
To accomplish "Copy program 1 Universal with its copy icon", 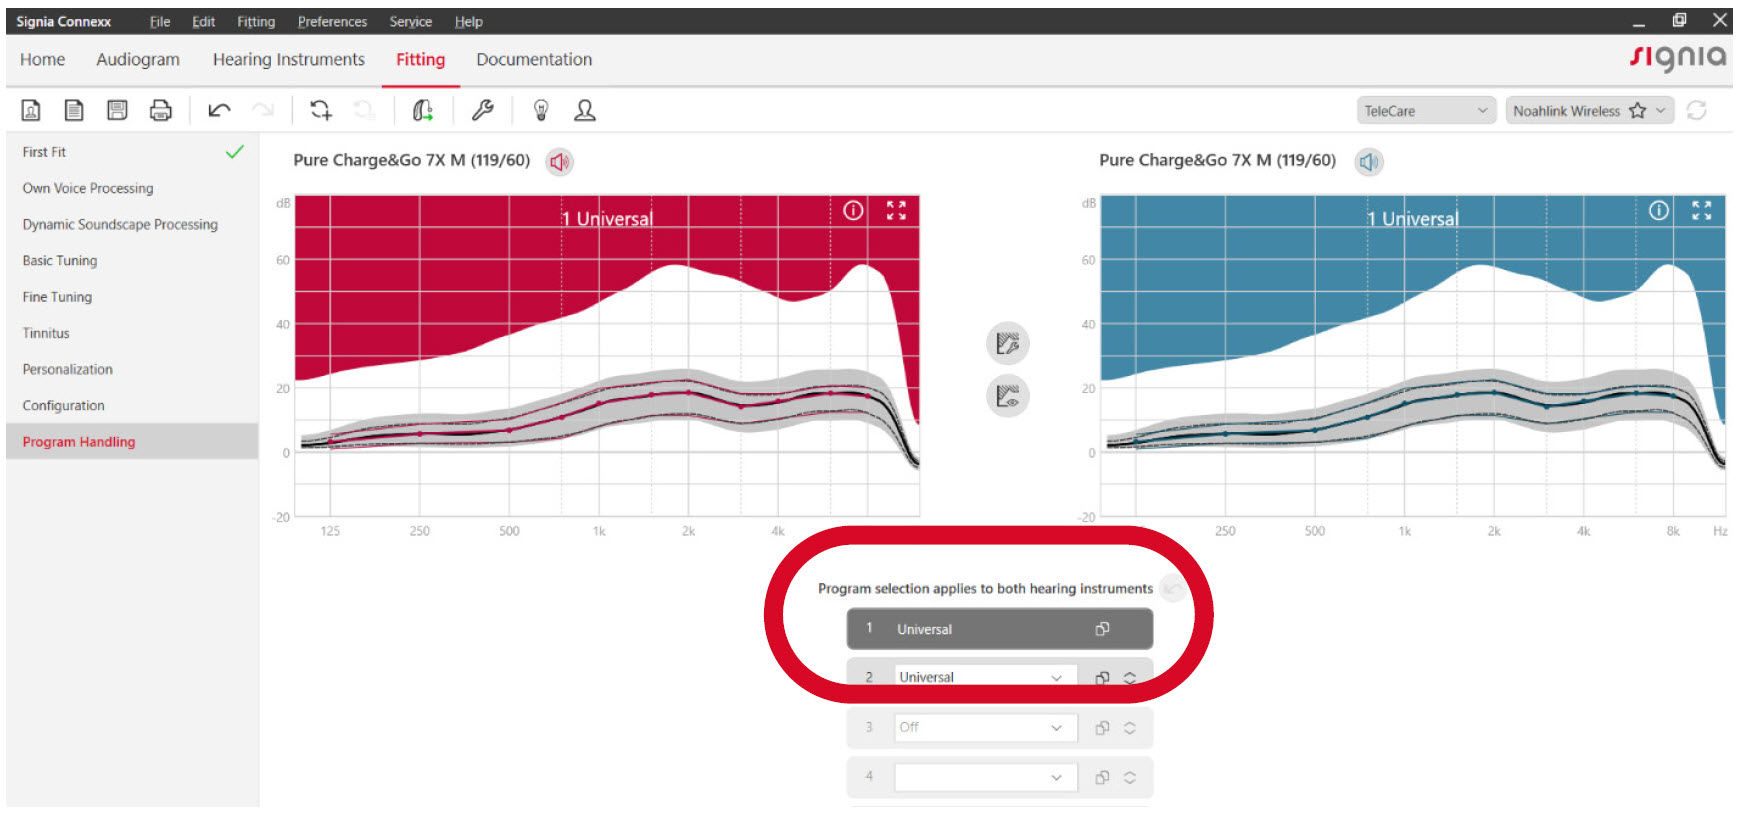I will click(x=1102, y=629).
